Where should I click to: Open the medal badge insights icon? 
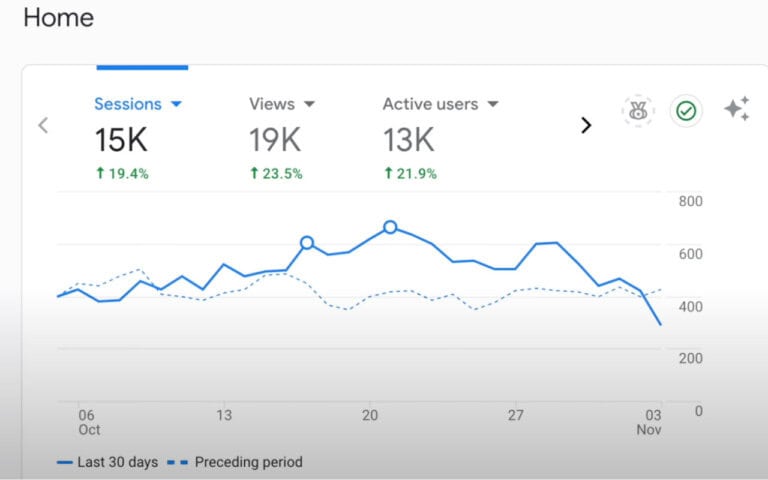[638, 111]
